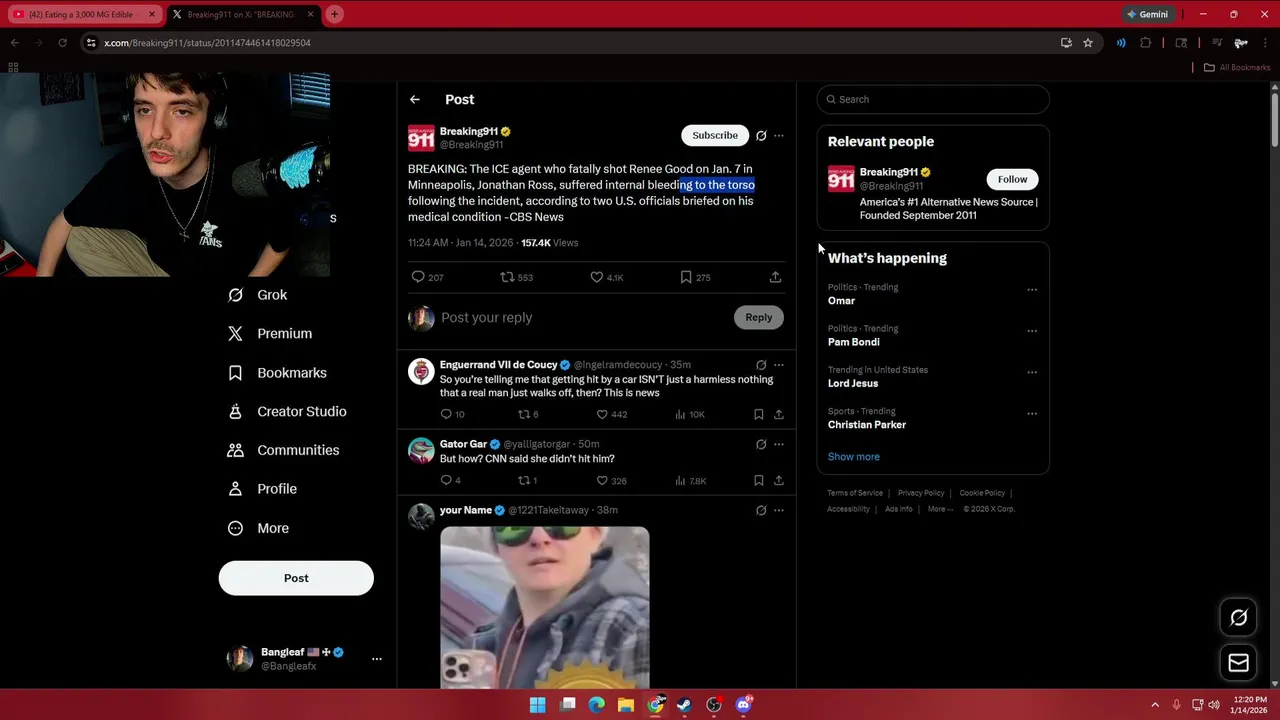Bookmark Enguerrand VII de Coucy's reply
1280x720 pixels.
(x=758, y=414)
